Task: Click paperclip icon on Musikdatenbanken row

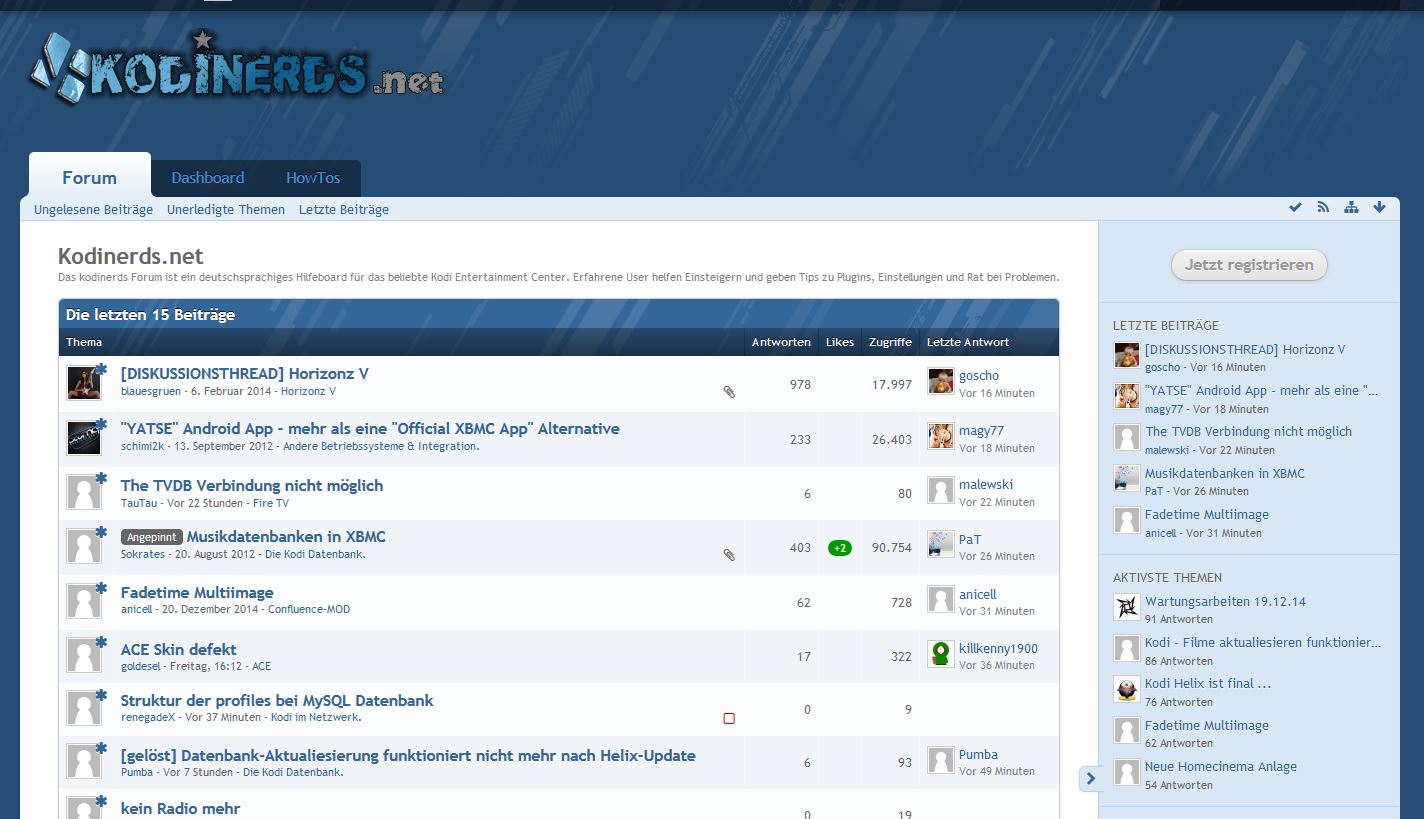Action: pos(729,554)
